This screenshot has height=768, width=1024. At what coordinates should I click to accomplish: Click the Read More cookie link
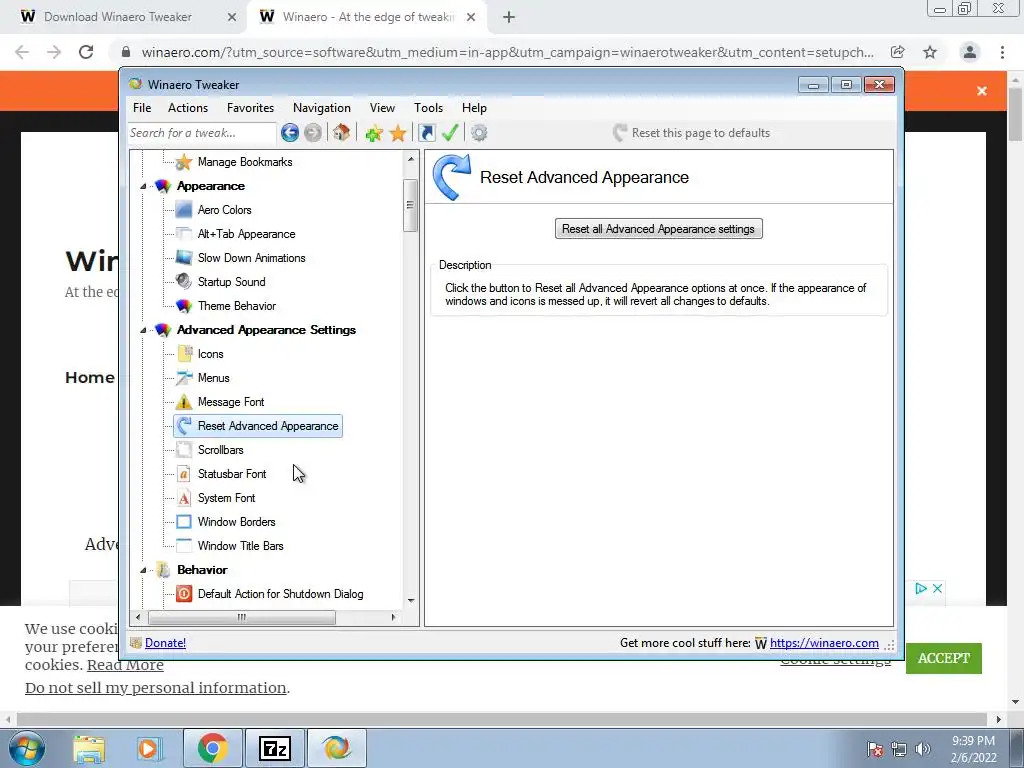tap(125, 665)
